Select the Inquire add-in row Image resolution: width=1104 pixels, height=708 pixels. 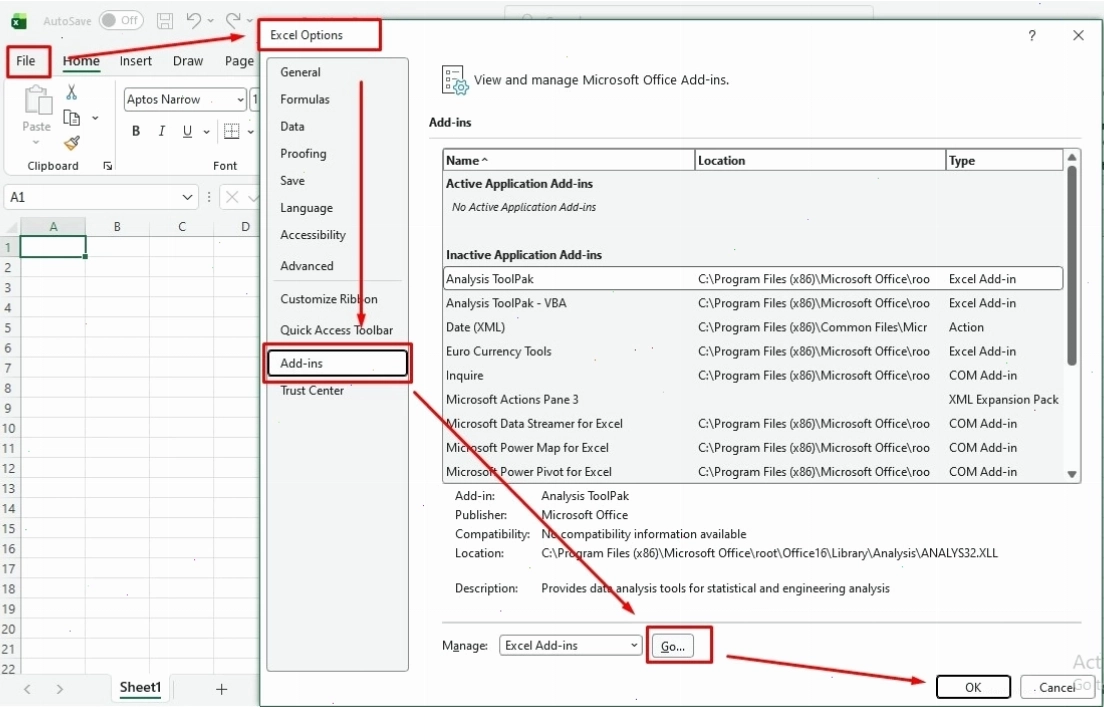753,376
